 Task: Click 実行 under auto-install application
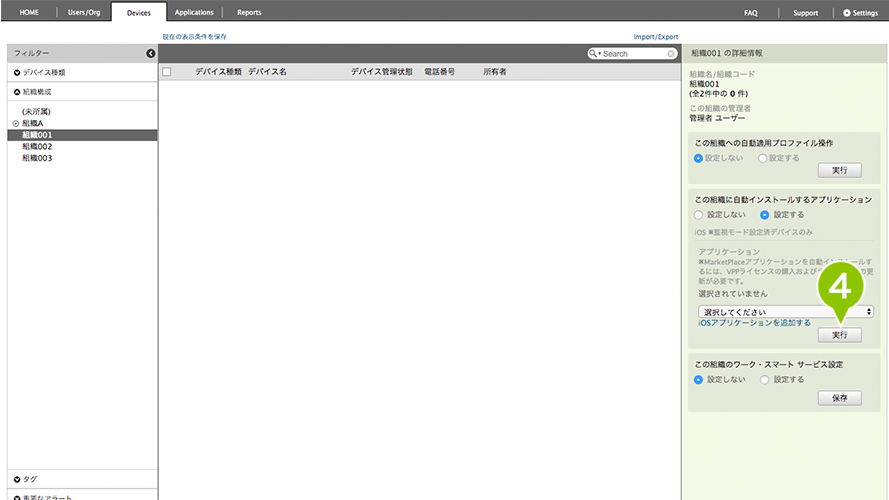pos(840,335)
